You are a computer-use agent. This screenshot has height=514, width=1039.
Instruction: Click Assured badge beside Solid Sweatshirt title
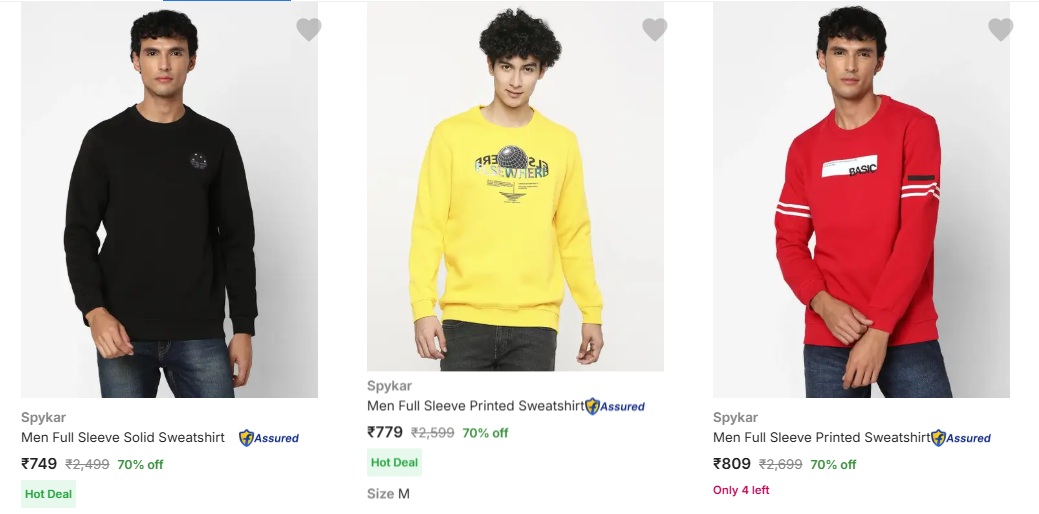269,438
